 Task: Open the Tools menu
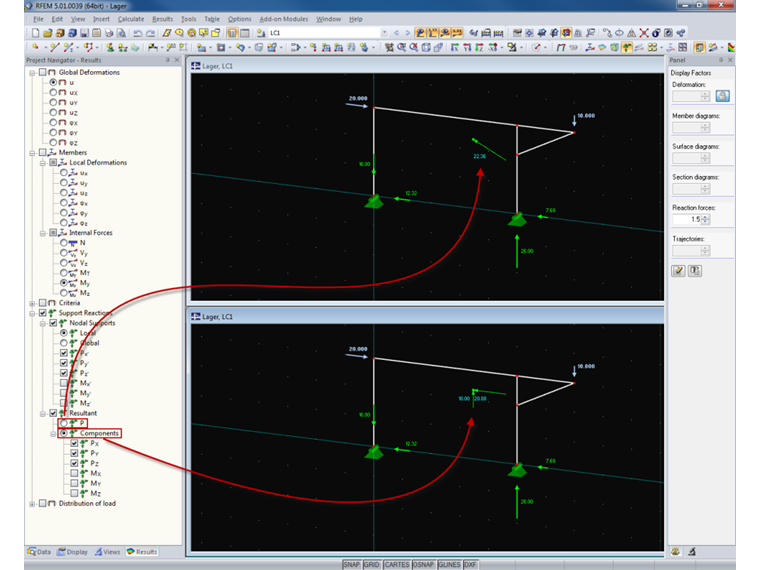click(x=189, y=19)
